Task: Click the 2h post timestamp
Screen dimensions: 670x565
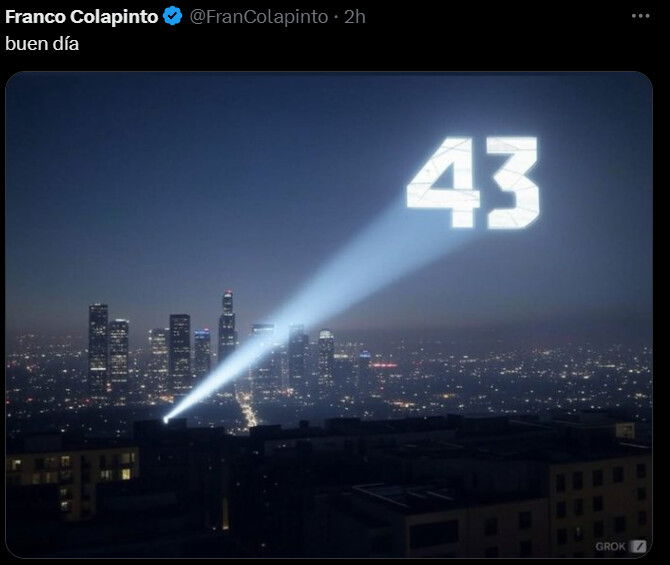Action: tap(355, 17)
